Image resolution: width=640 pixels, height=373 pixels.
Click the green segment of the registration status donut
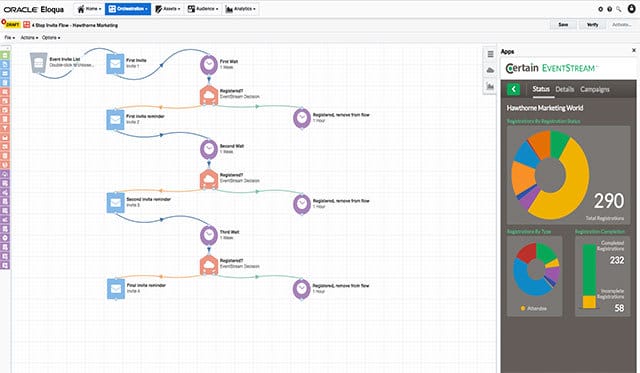click(558, 144)
